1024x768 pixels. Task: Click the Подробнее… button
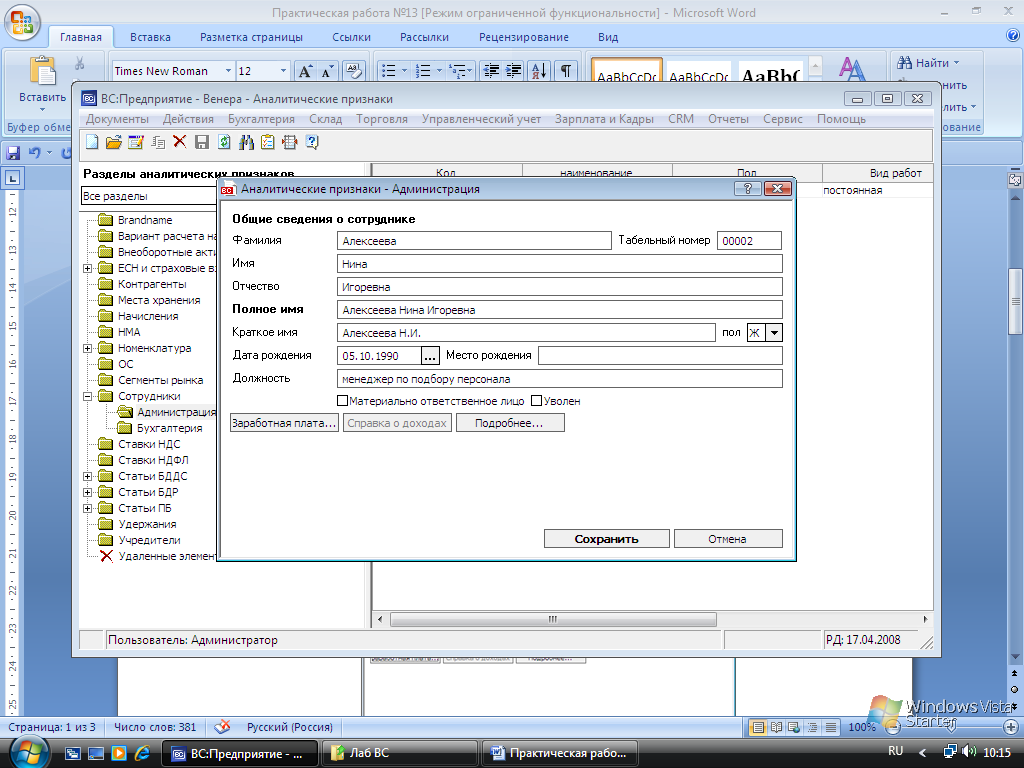point(509,423)
